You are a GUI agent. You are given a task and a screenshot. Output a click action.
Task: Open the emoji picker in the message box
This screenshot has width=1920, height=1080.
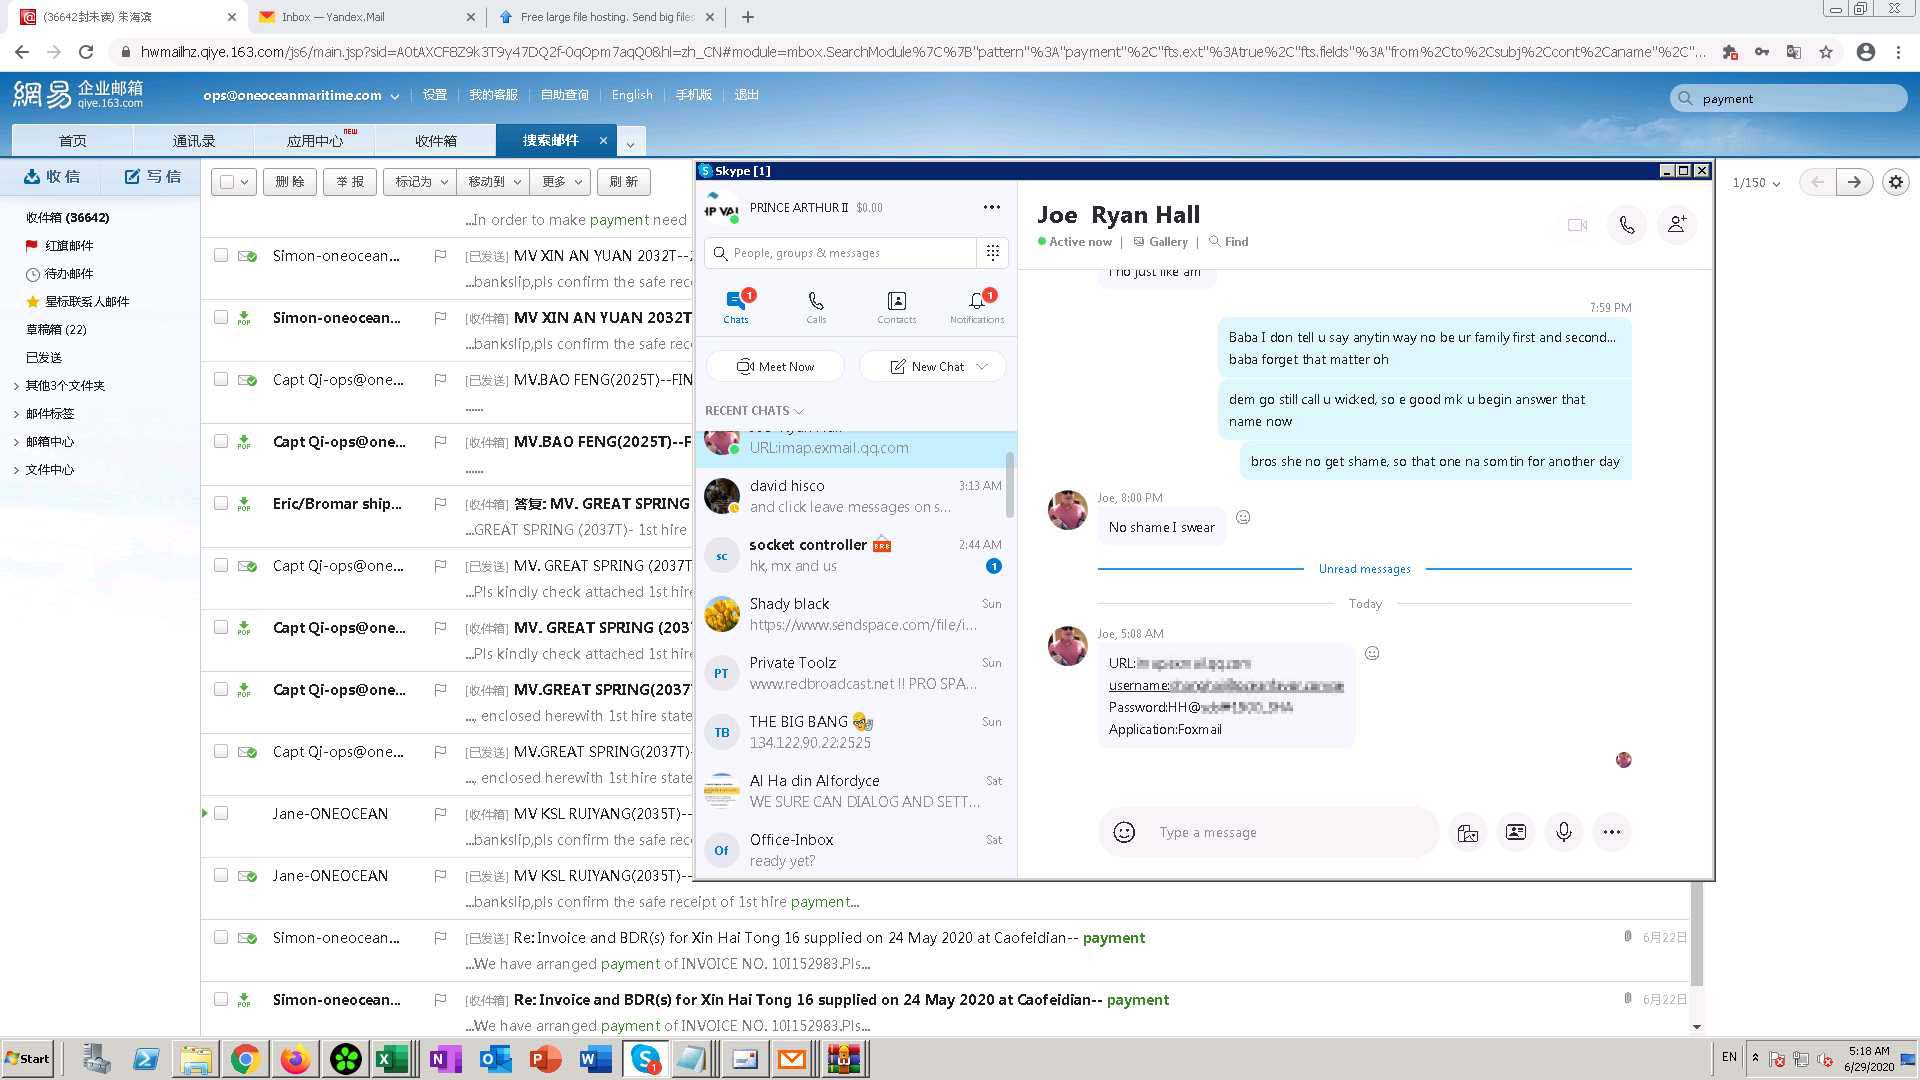(x=1124, y=832)
